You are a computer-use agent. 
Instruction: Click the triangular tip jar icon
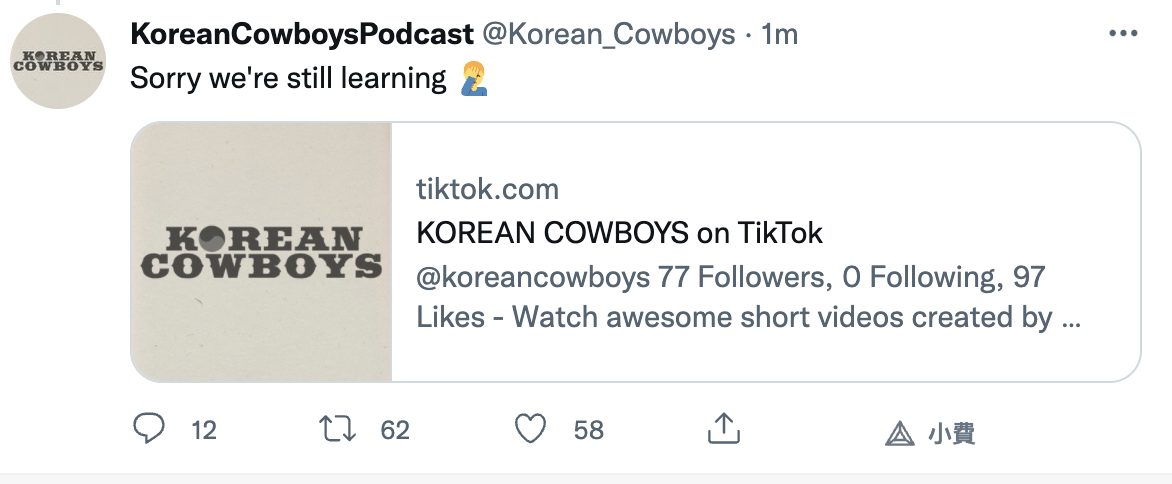click(900, 433)
